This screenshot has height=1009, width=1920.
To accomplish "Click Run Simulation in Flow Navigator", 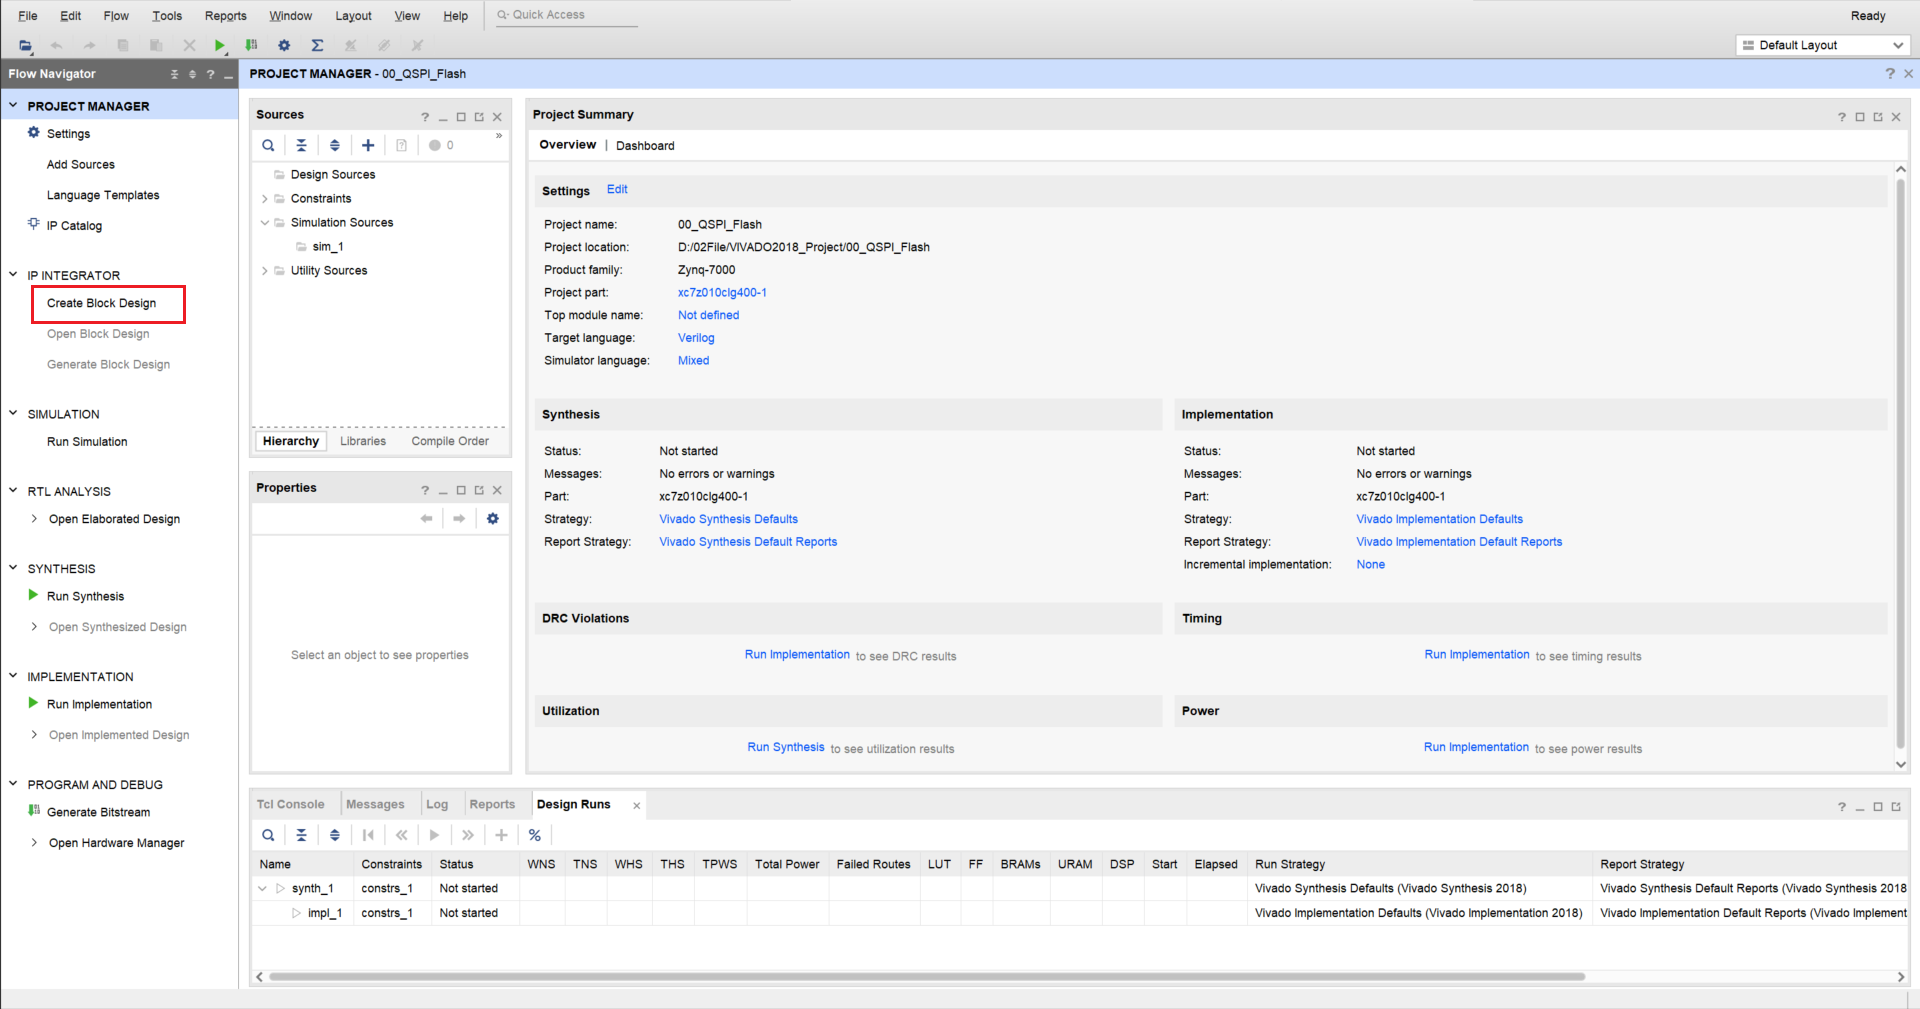I will [87, 442].
